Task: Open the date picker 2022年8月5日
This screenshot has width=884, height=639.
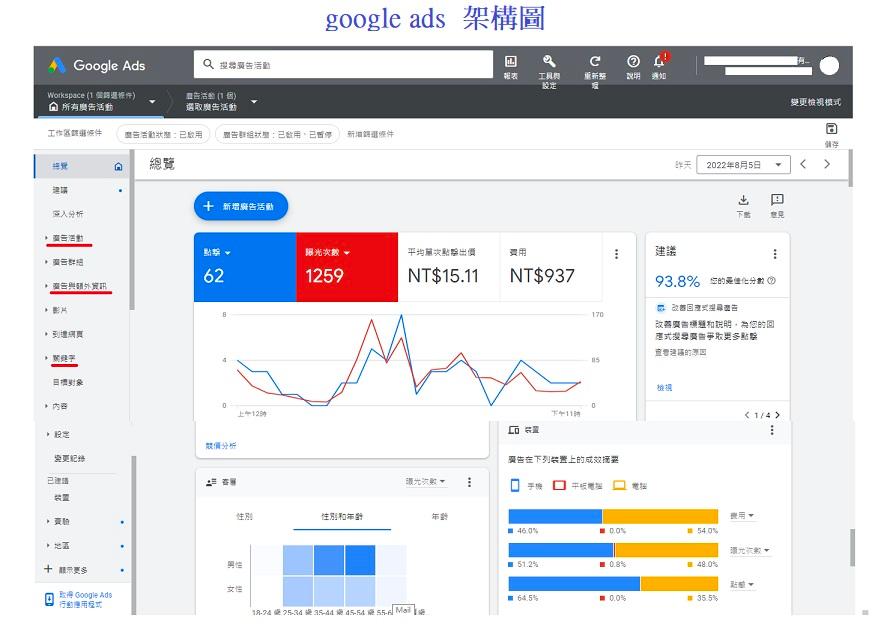Action: 743,165
